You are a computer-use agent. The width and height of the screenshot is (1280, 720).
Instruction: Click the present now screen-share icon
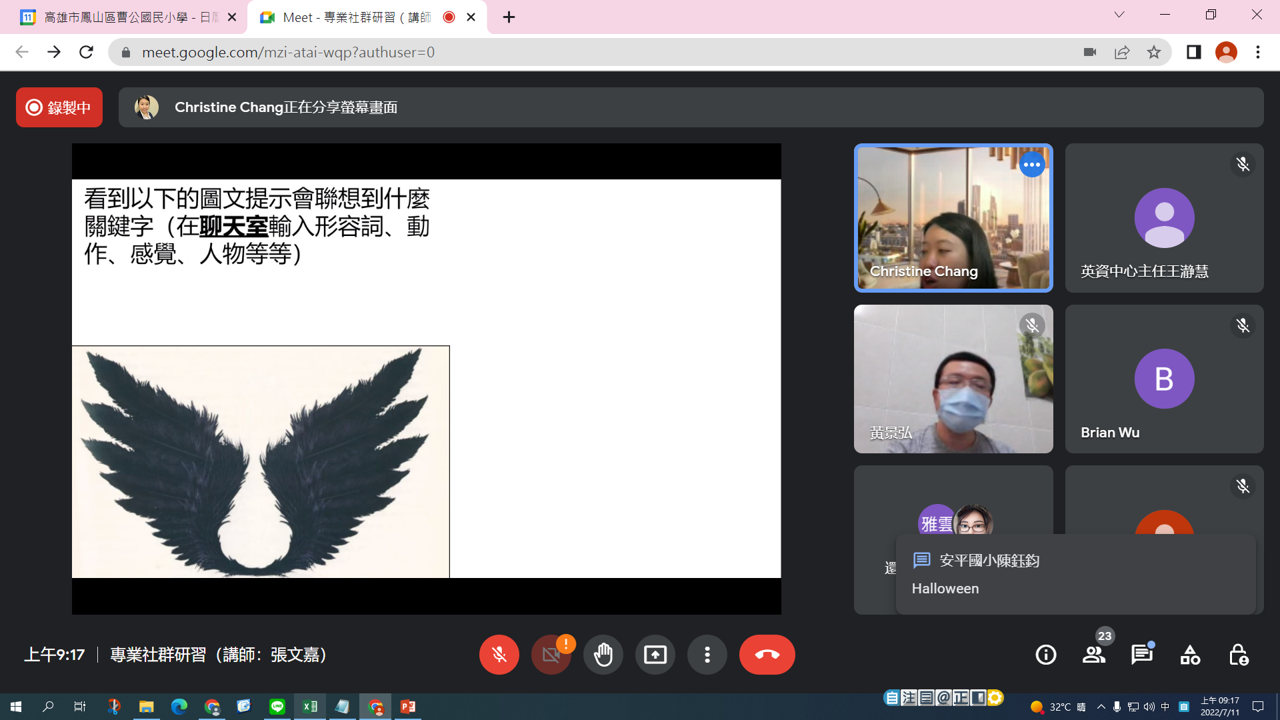pos(655,655)
